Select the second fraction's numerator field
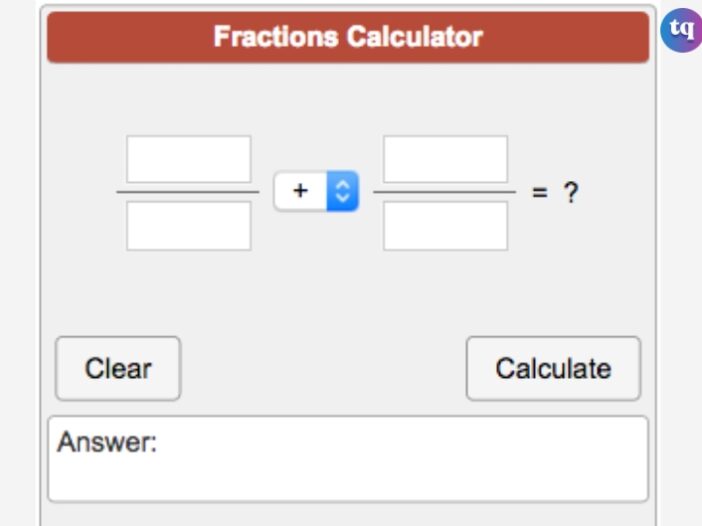 point(445,159)
